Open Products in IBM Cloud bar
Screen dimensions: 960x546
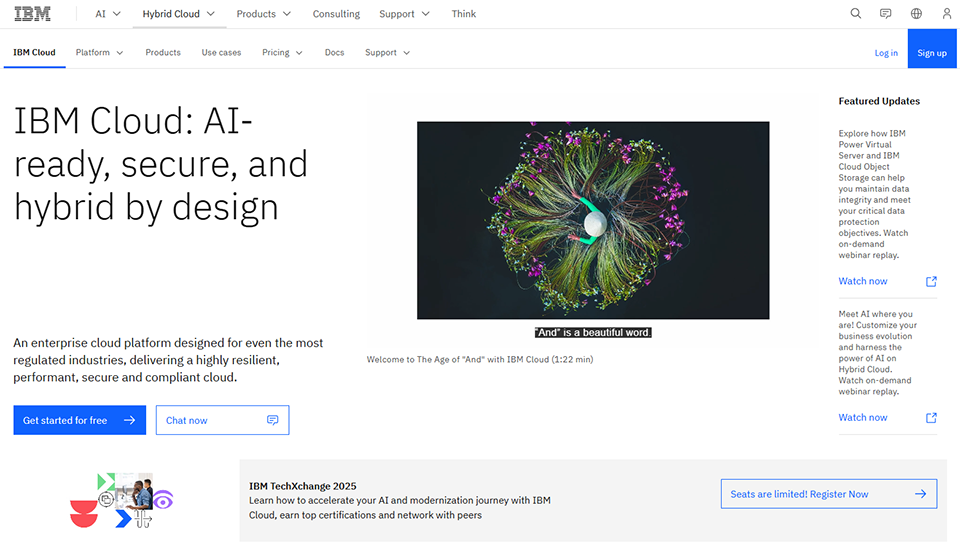tap(163, 53)
